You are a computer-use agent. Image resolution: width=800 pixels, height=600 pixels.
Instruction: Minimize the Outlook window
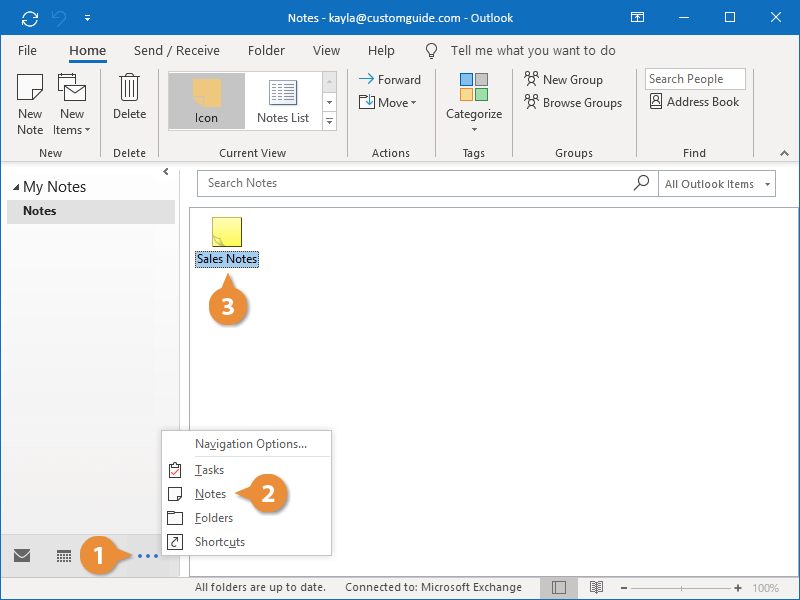coord(684,18)
